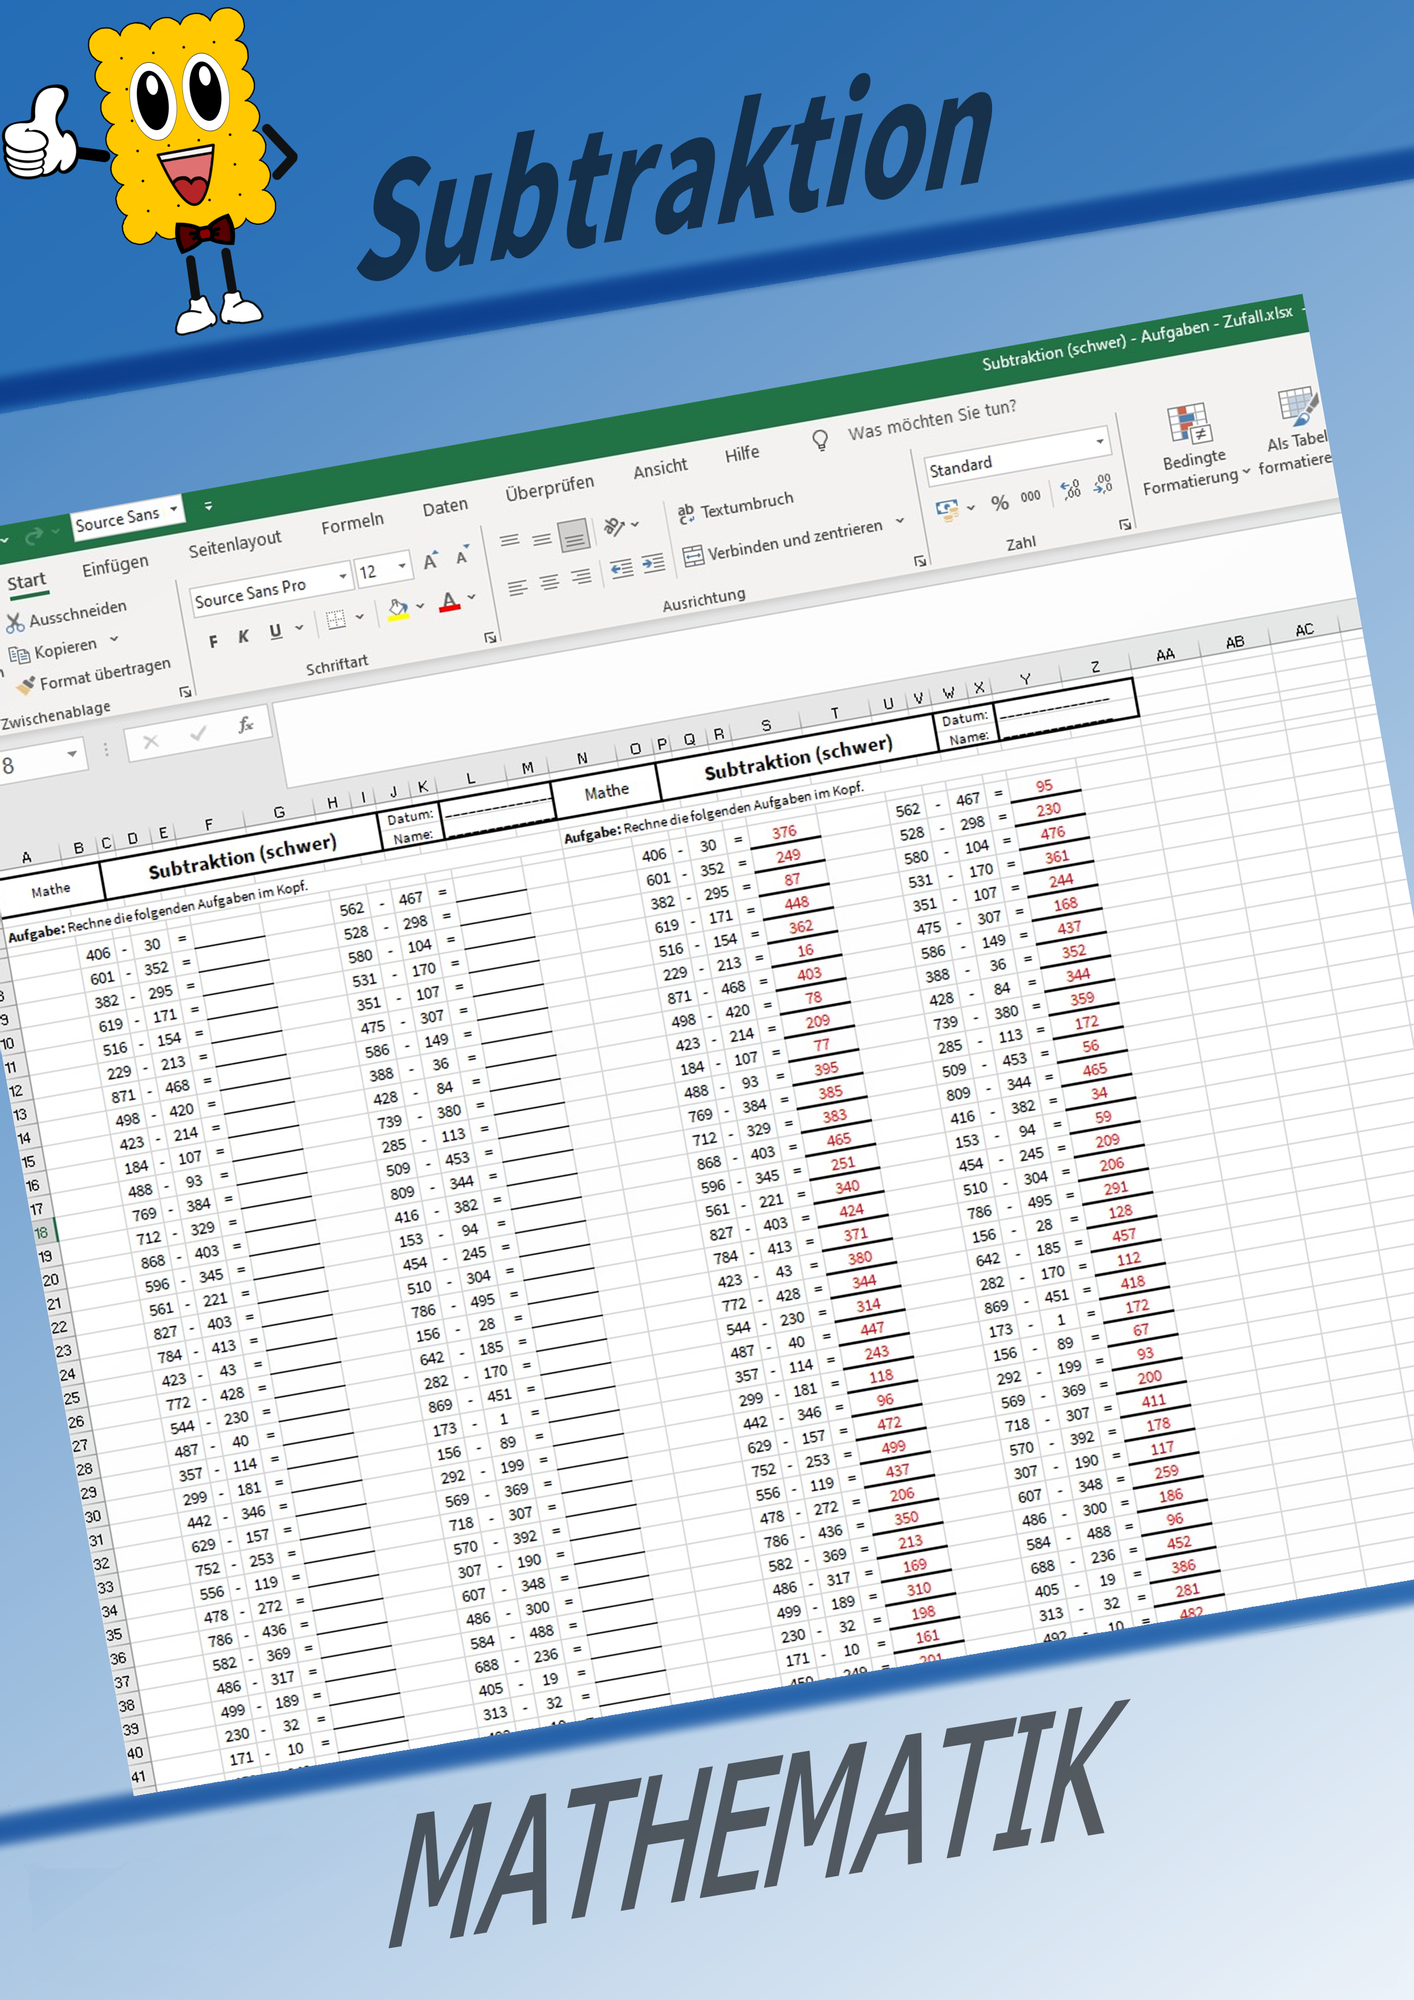Align cell text to the left
This screenshot has width=1414, height=2000.
(517, 588)
